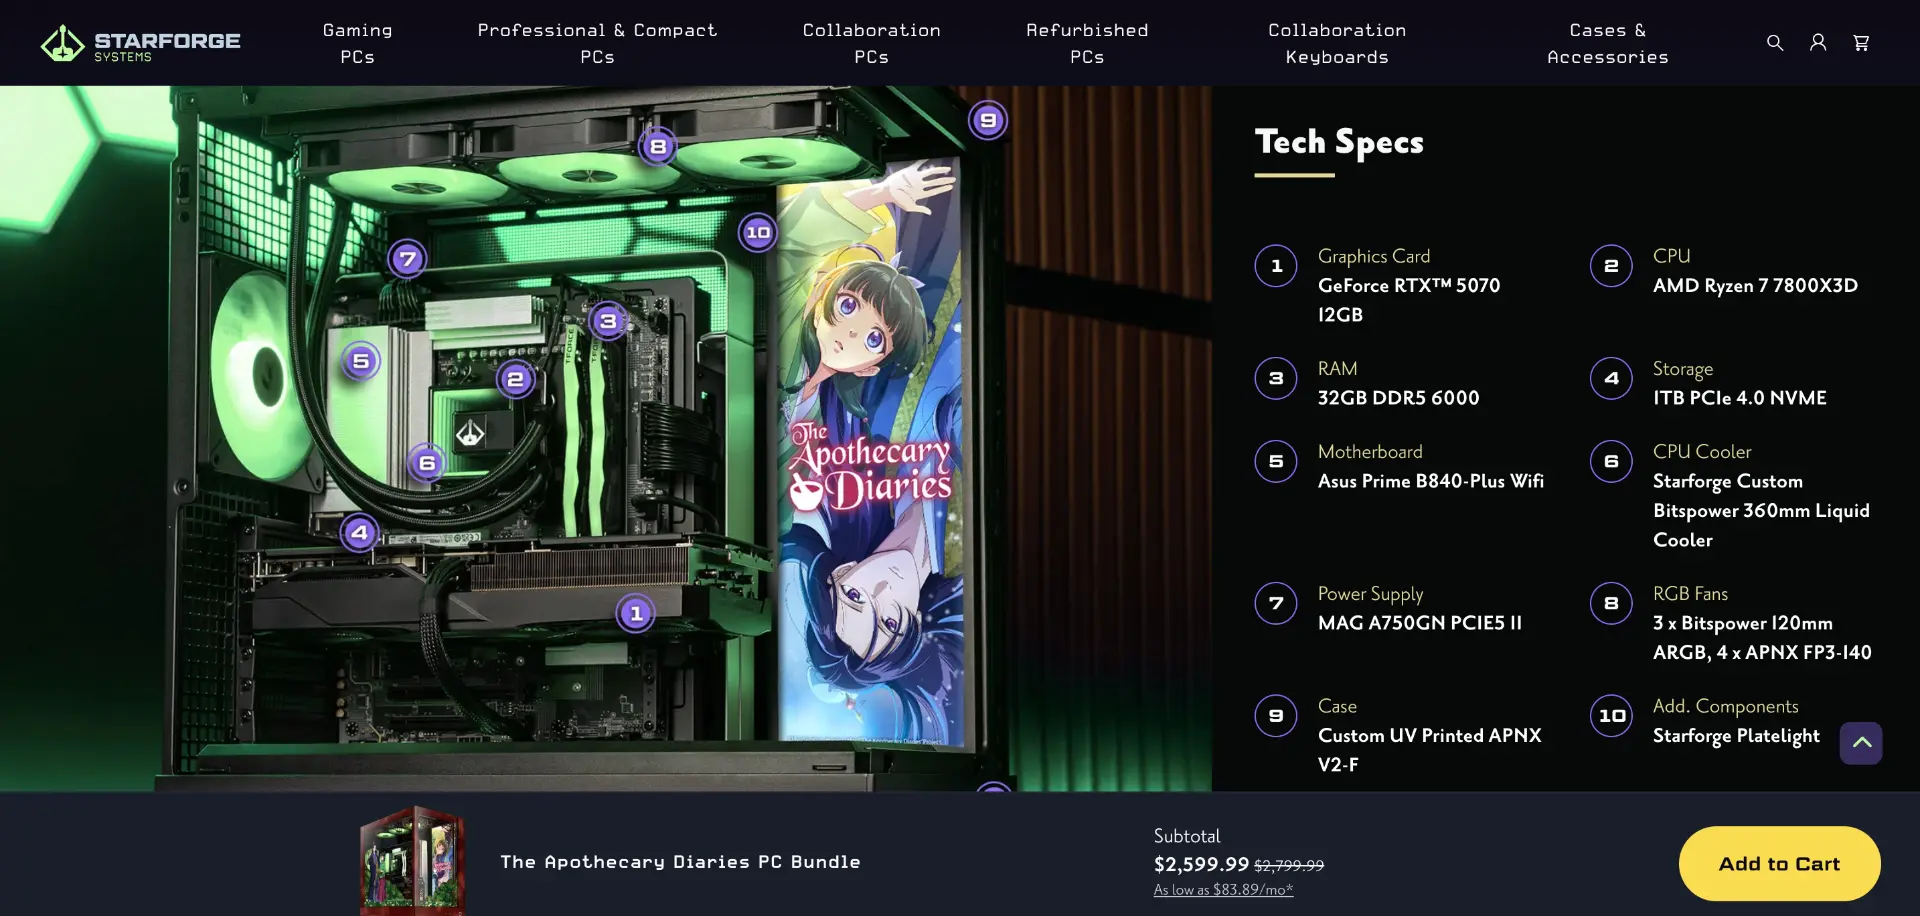This screenshot has height=916, width=1920.
Task: Open the shopping cart icon
Action: coord(1861,43)
